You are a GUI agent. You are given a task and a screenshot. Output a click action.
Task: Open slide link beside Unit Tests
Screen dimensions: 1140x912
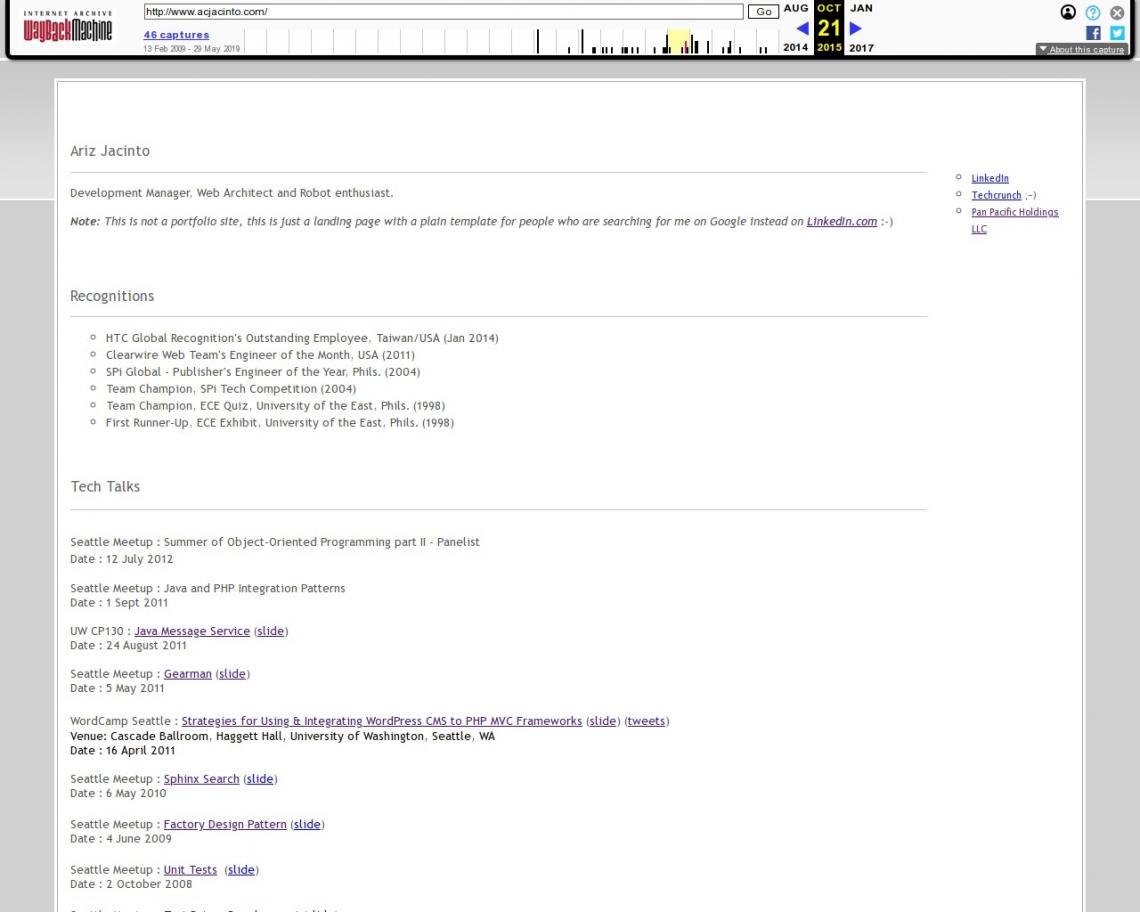(241, 870)
